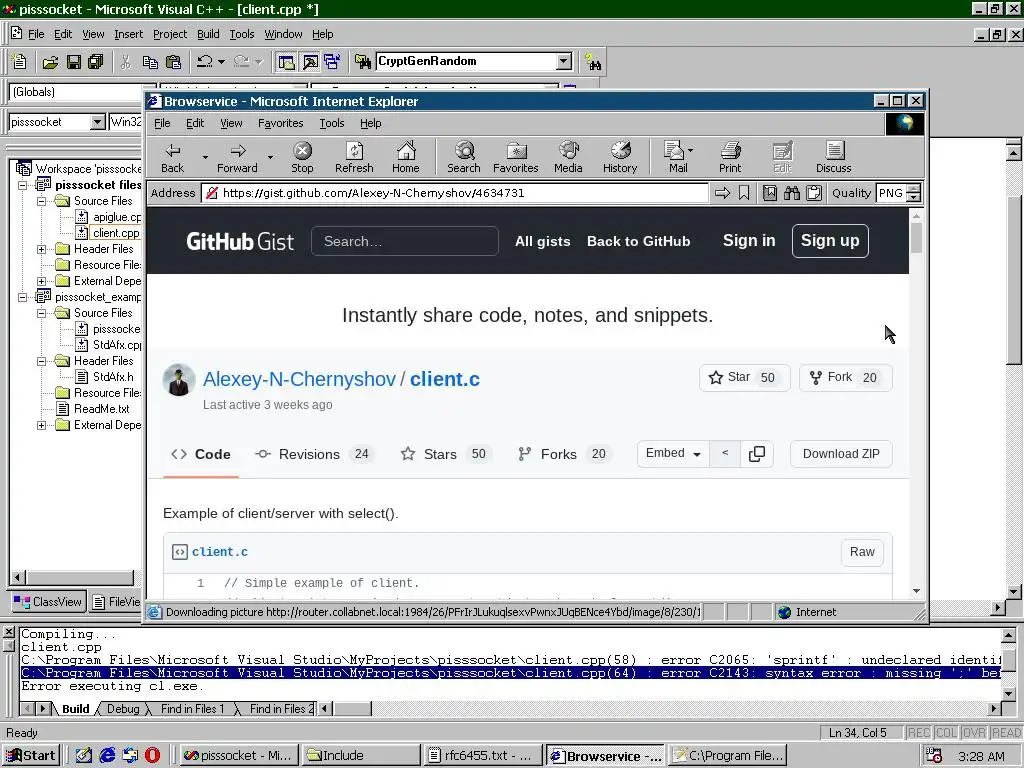Click the Back to GitHub link

(x=638, y=241)
